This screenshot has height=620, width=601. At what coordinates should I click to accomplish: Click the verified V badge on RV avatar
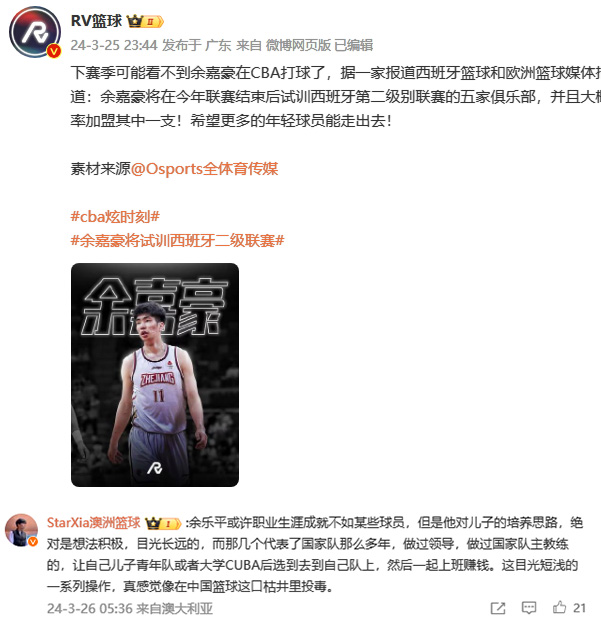[54, 51]
